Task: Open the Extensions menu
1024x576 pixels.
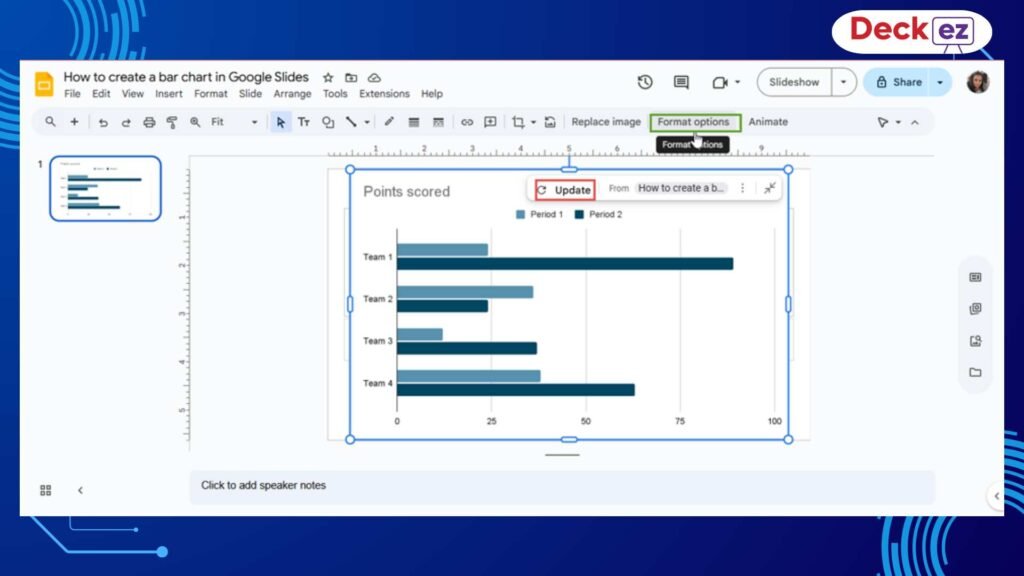Action: pos(384,93)
